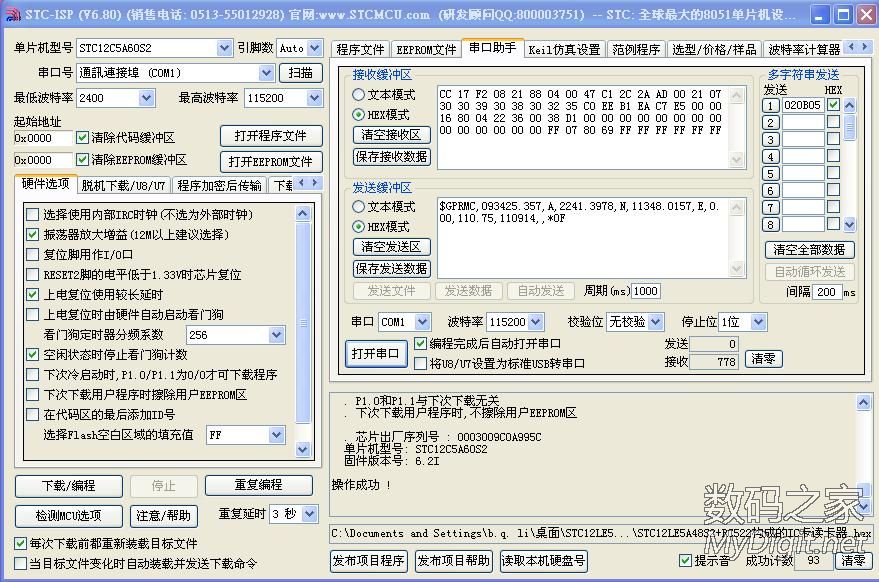Image resolution: width=879 pixels, height=582 pixels.
Task: Click 打开串口 to open the port
Action: coord(376,354)
